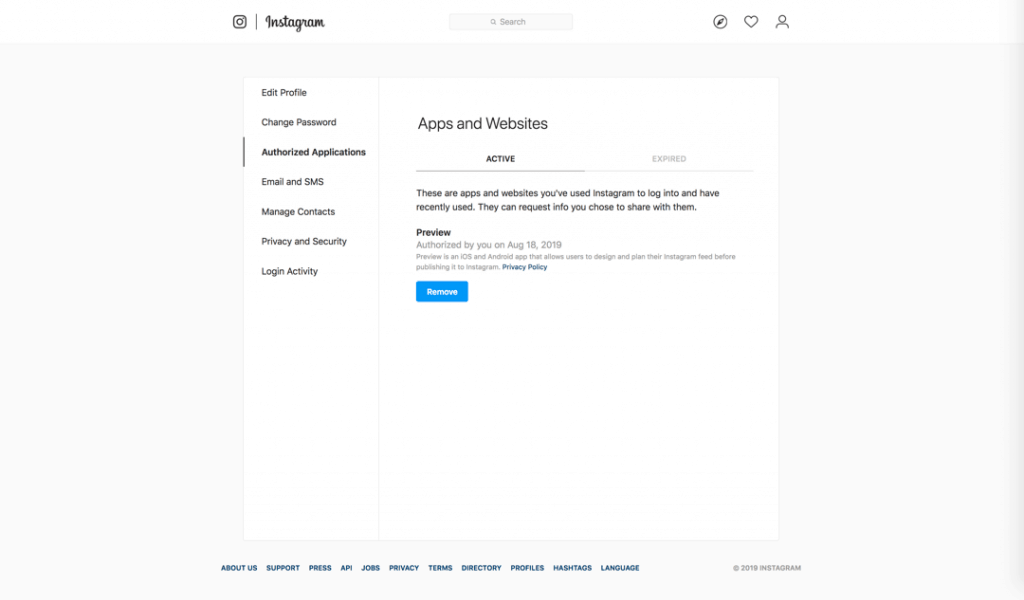The image size is (1024, 600).
Task: Open the Activity heart icon
Action: click(x=751, y=22)
